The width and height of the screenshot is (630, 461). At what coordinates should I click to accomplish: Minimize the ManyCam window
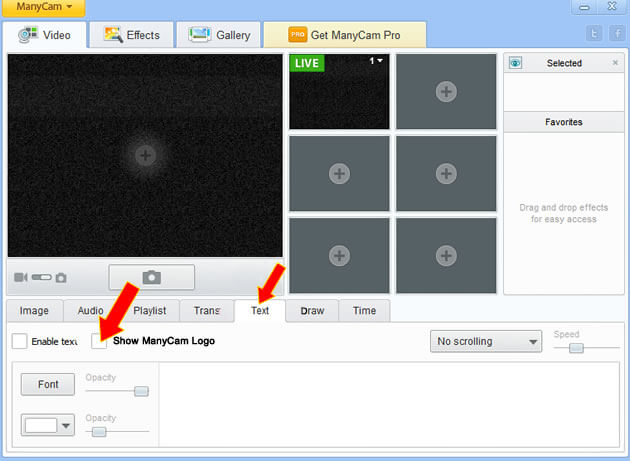click(584, 7)
